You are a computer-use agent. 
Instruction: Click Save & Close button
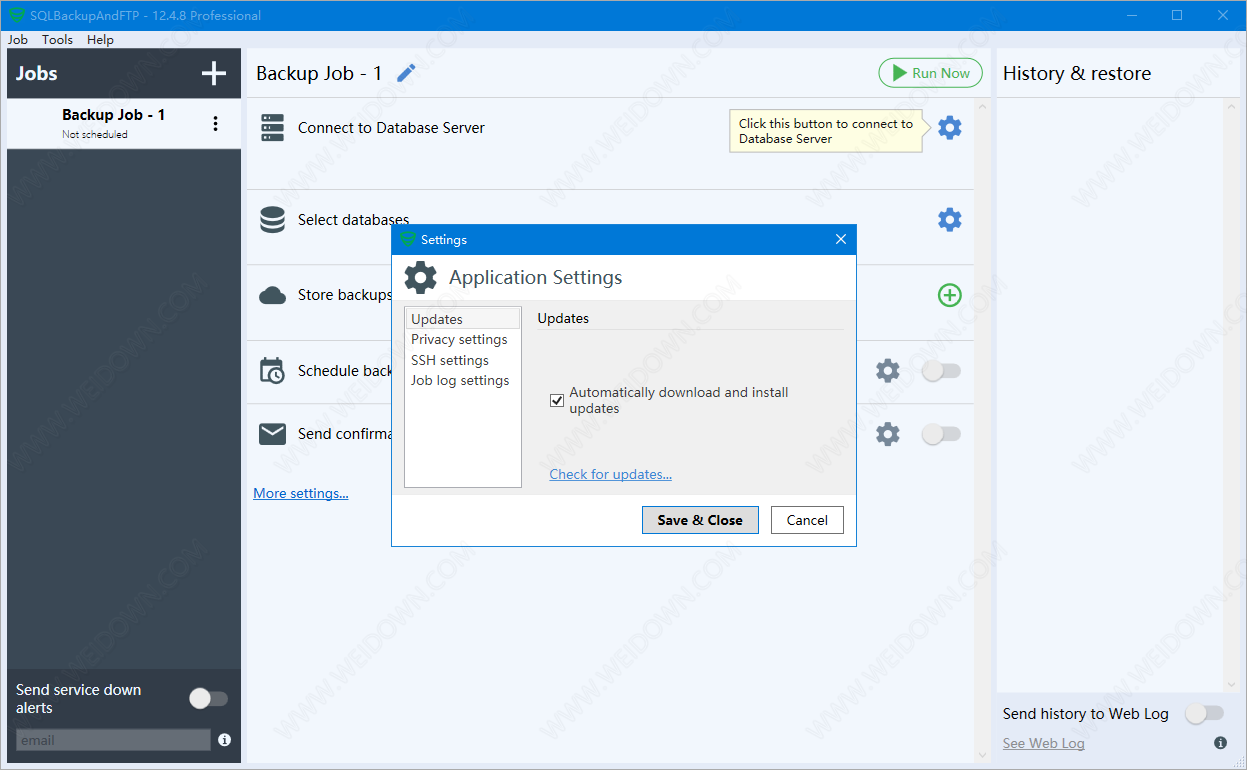click(x=700, y=520)
